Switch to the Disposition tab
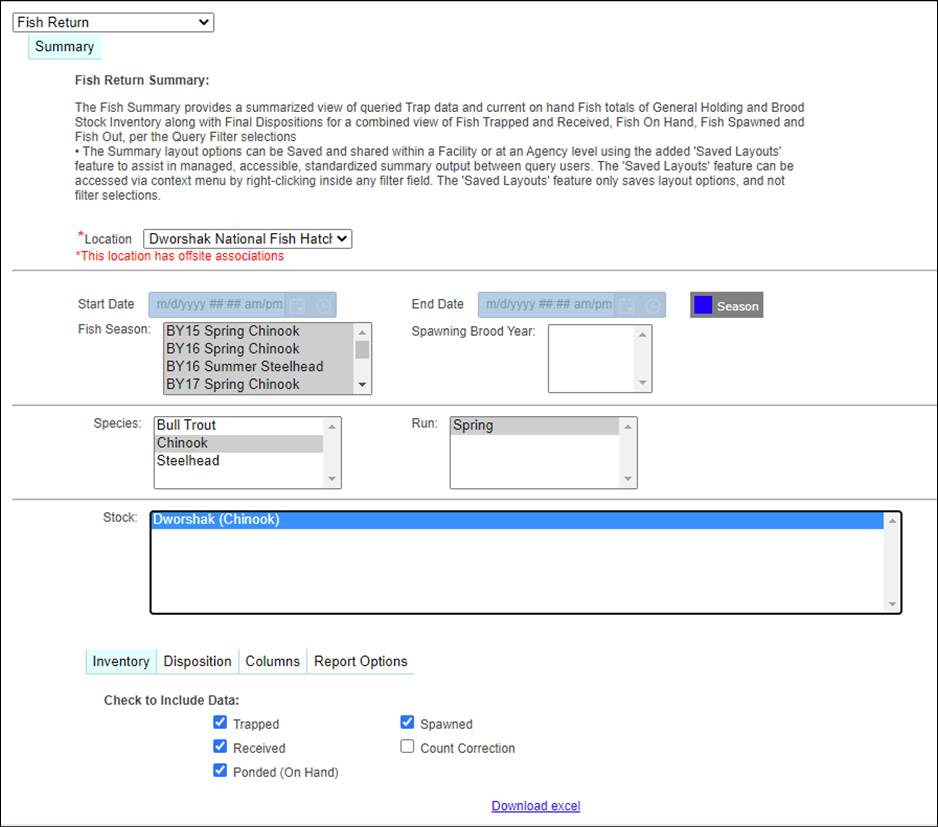938x827 pixels. coord(197,661)
